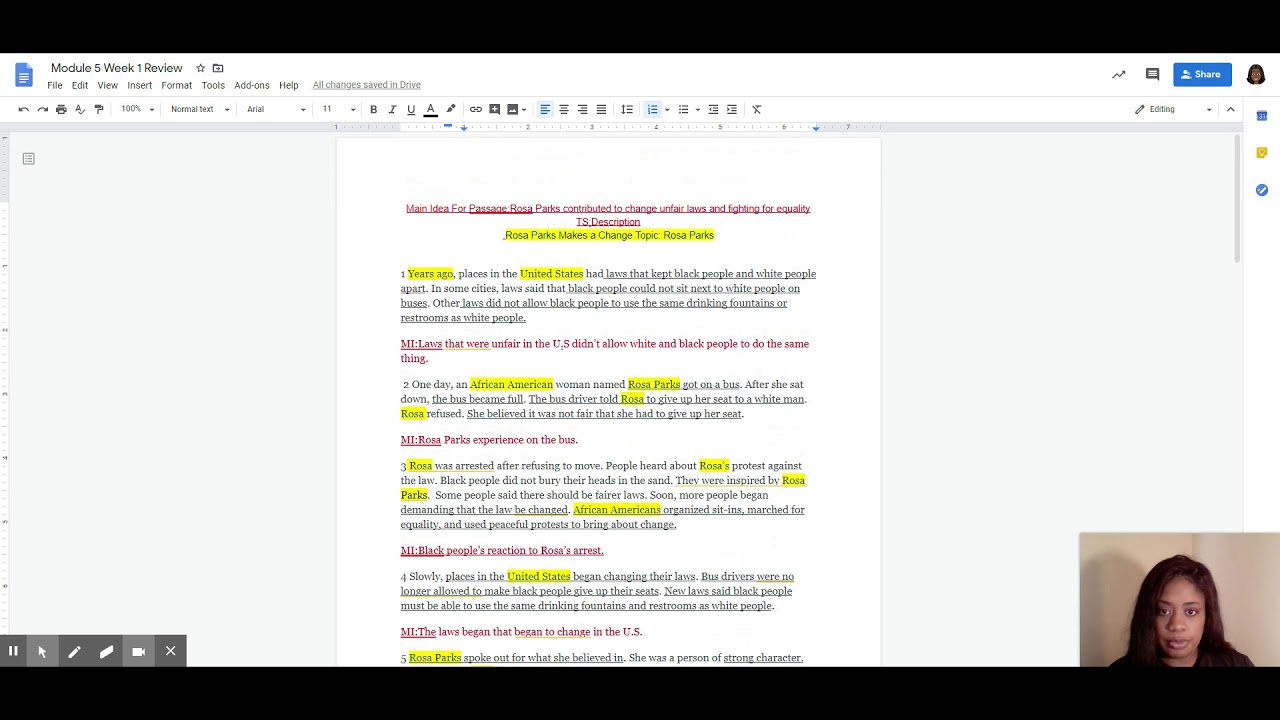Viewport: 1280px width, 720px height.
Task: Center align text
Action: click(564, 109)
